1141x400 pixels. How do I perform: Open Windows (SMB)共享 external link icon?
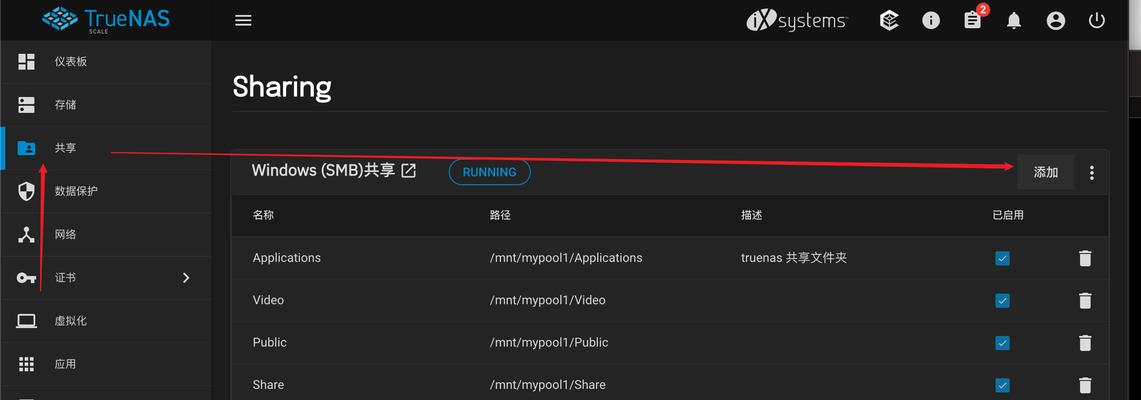coord(409,171)
